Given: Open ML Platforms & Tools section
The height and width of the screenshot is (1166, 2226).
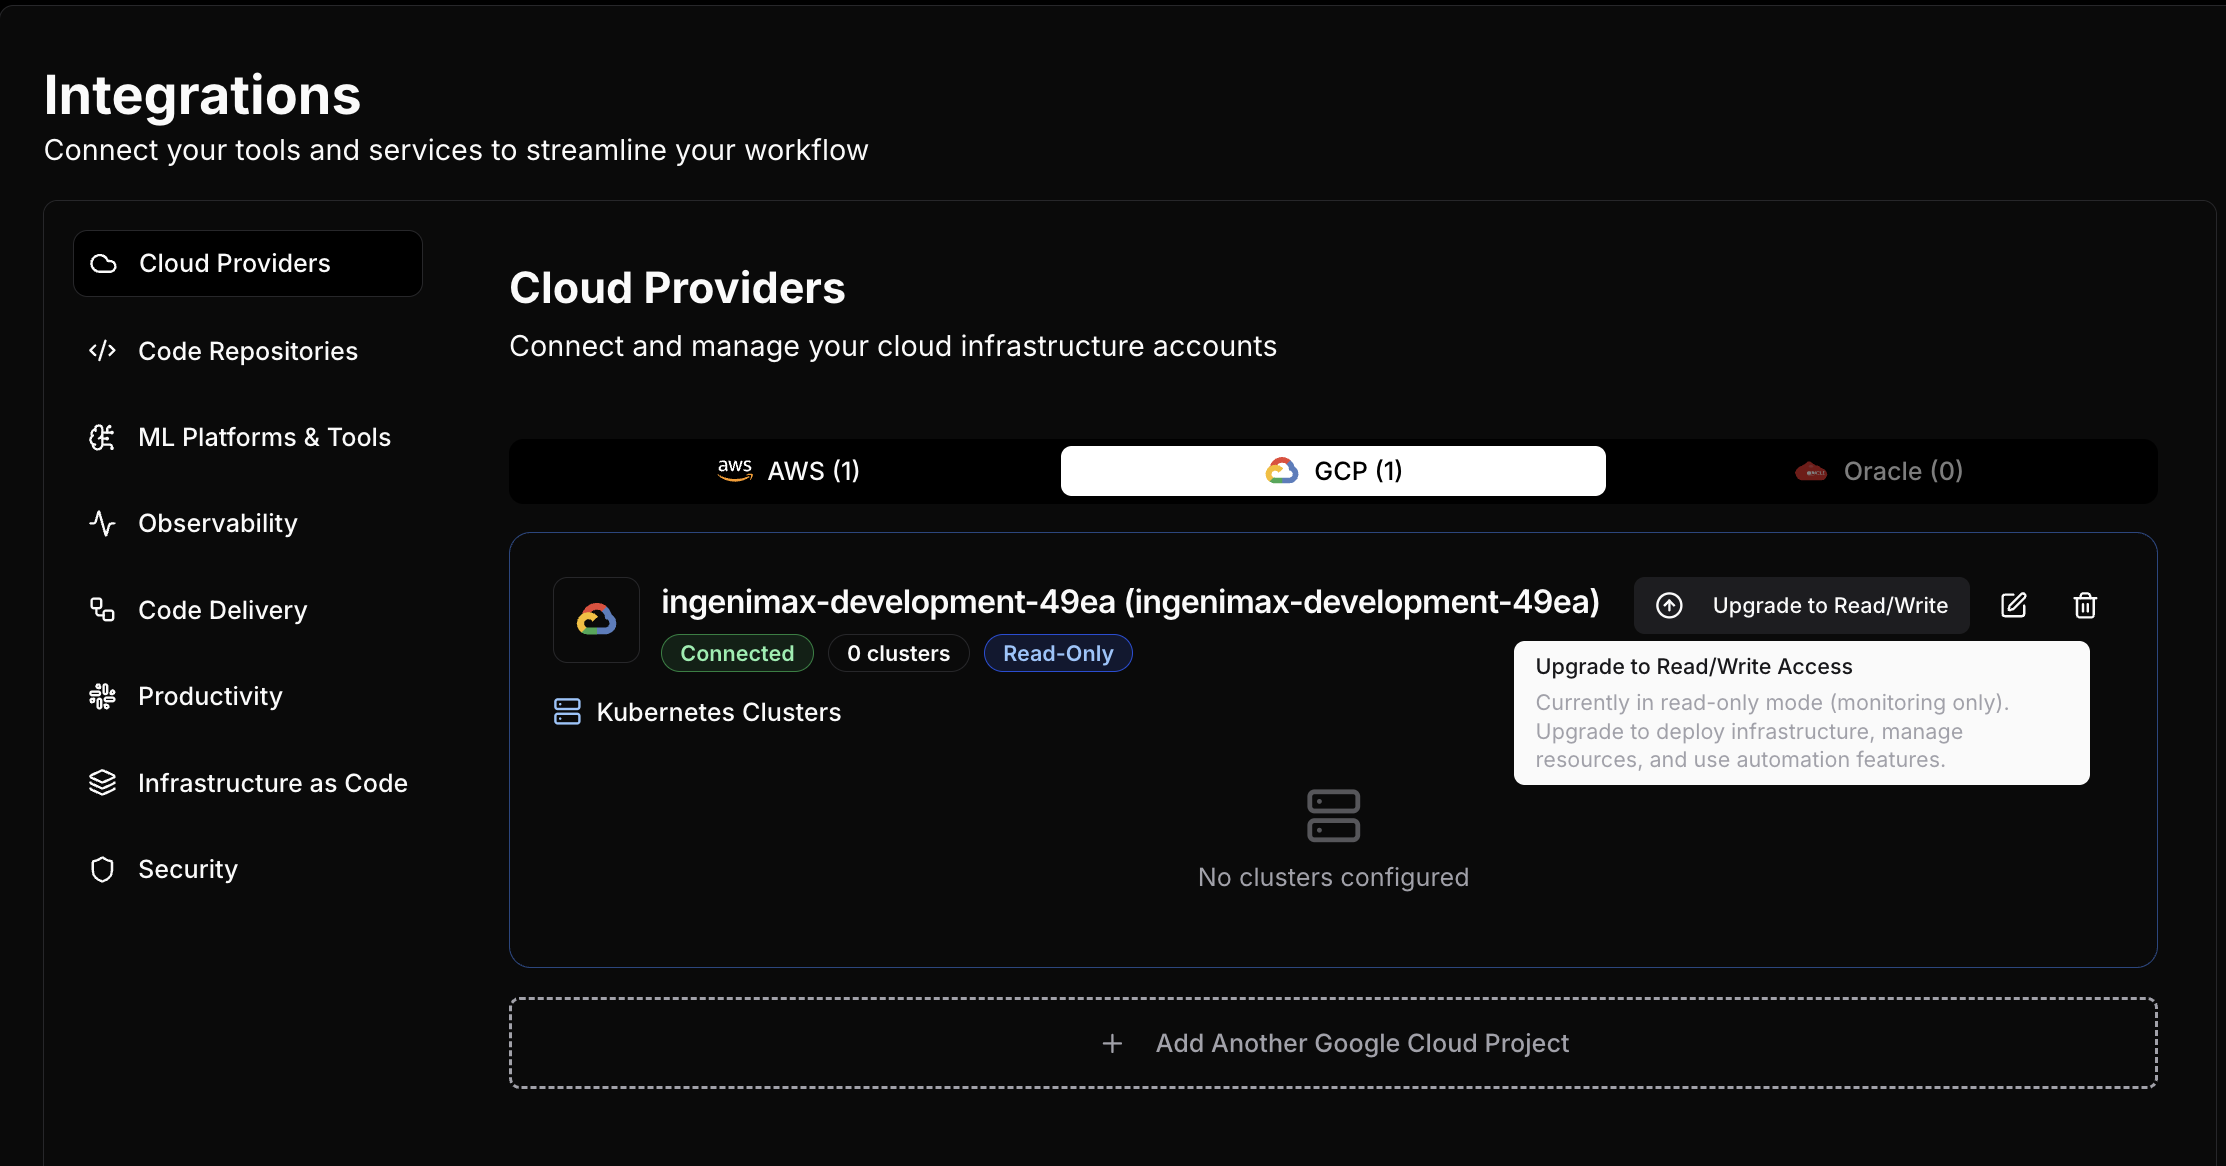Looking at the screenshot, I should tap(264, 437).
